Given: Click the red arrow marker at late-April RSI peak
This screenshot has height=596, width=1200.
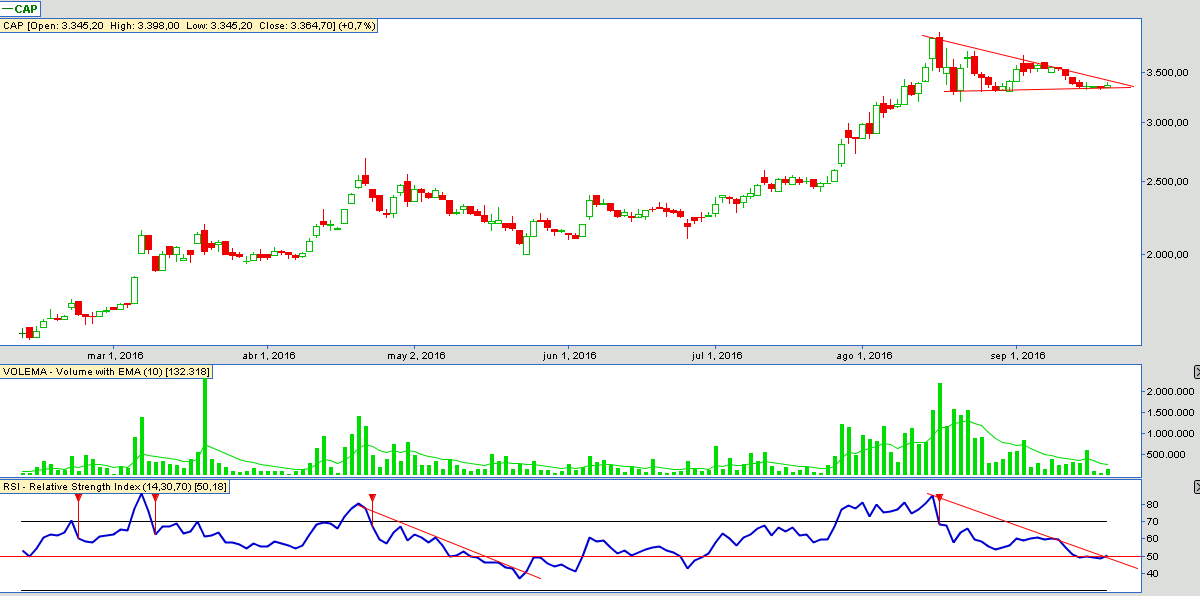Looking at the screenshot, I should coord(372,498).
